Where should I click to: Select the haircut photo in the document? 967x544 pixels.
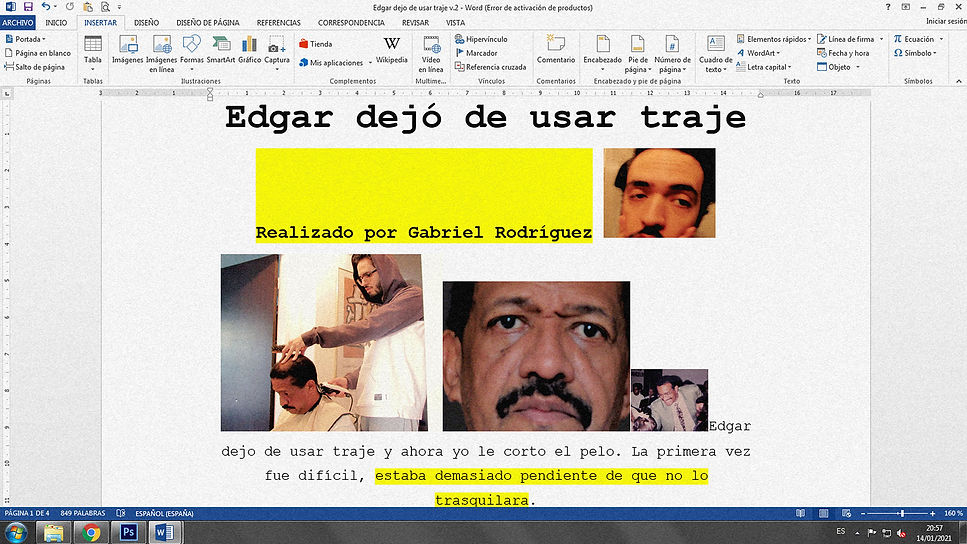(324, 342)
